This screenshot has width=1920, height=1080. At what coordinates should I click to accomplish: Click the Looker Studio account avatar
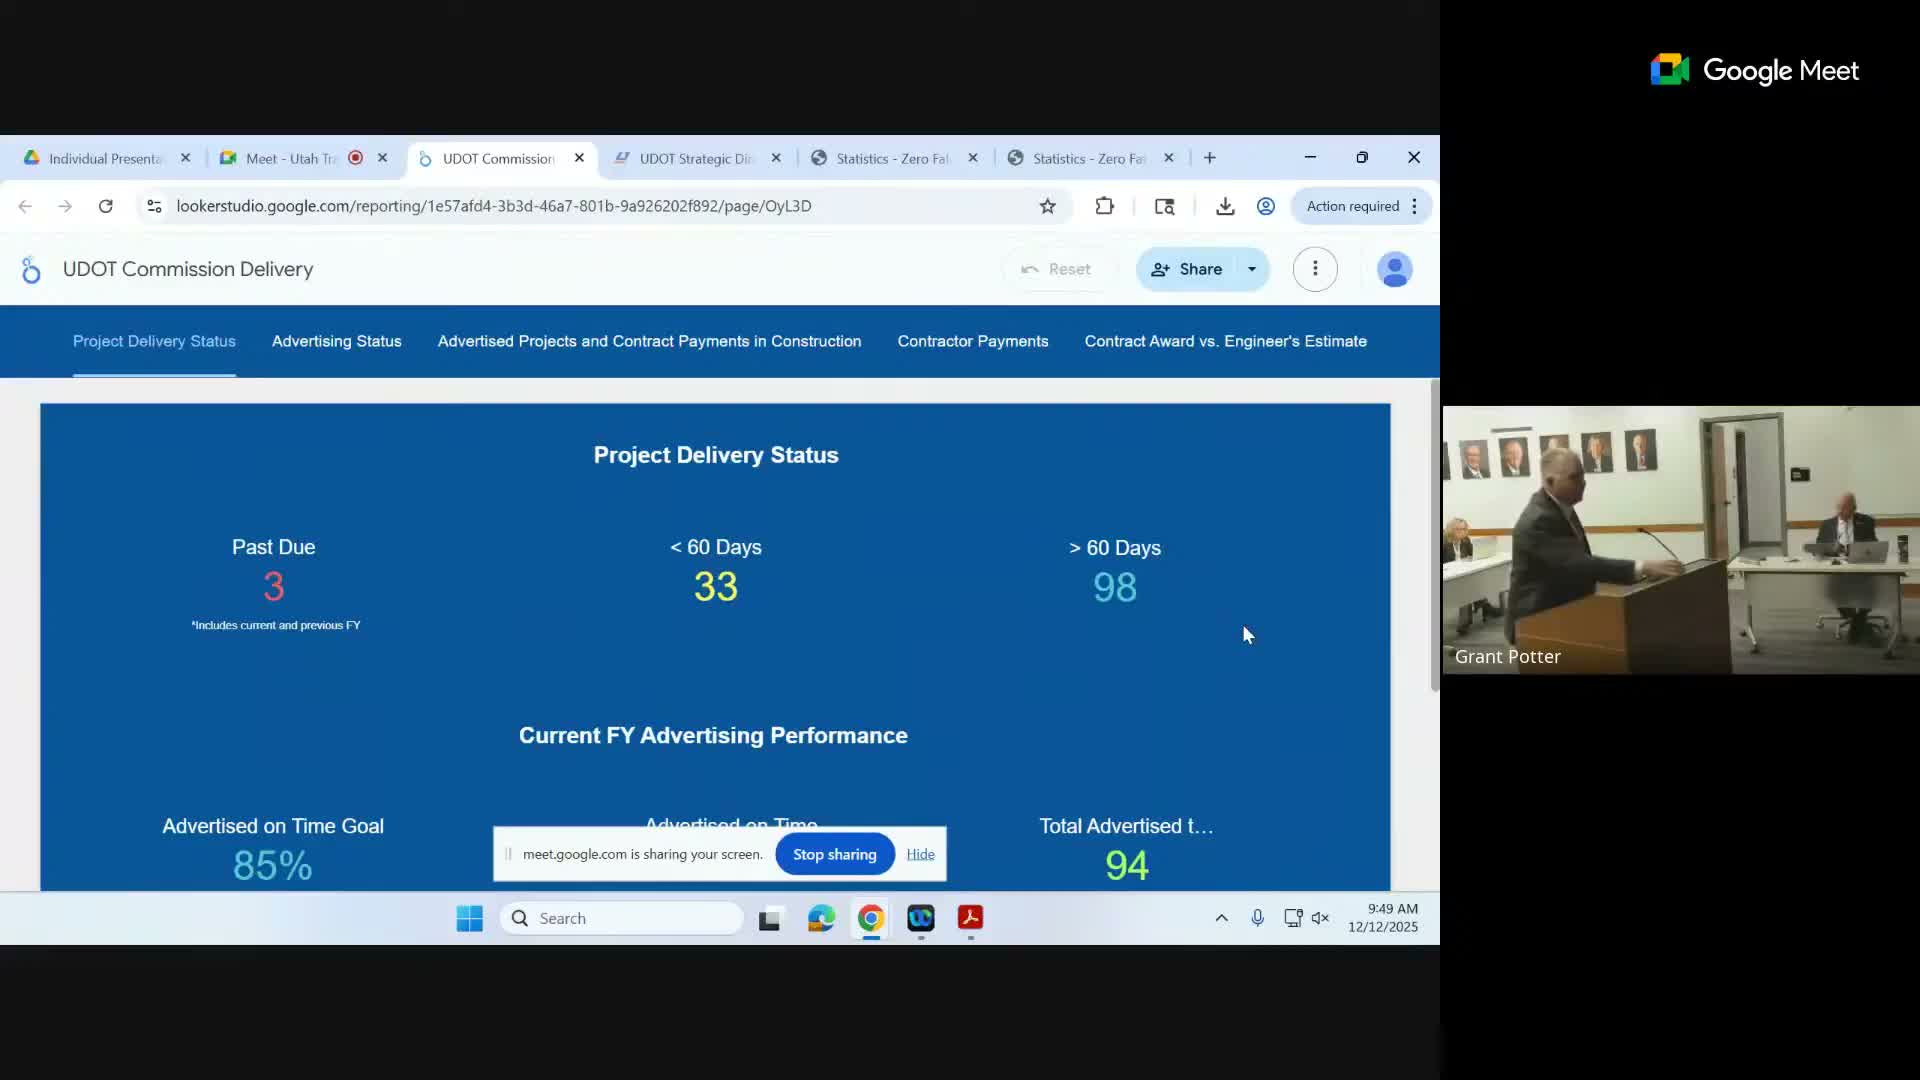[x=1394, y=269]
